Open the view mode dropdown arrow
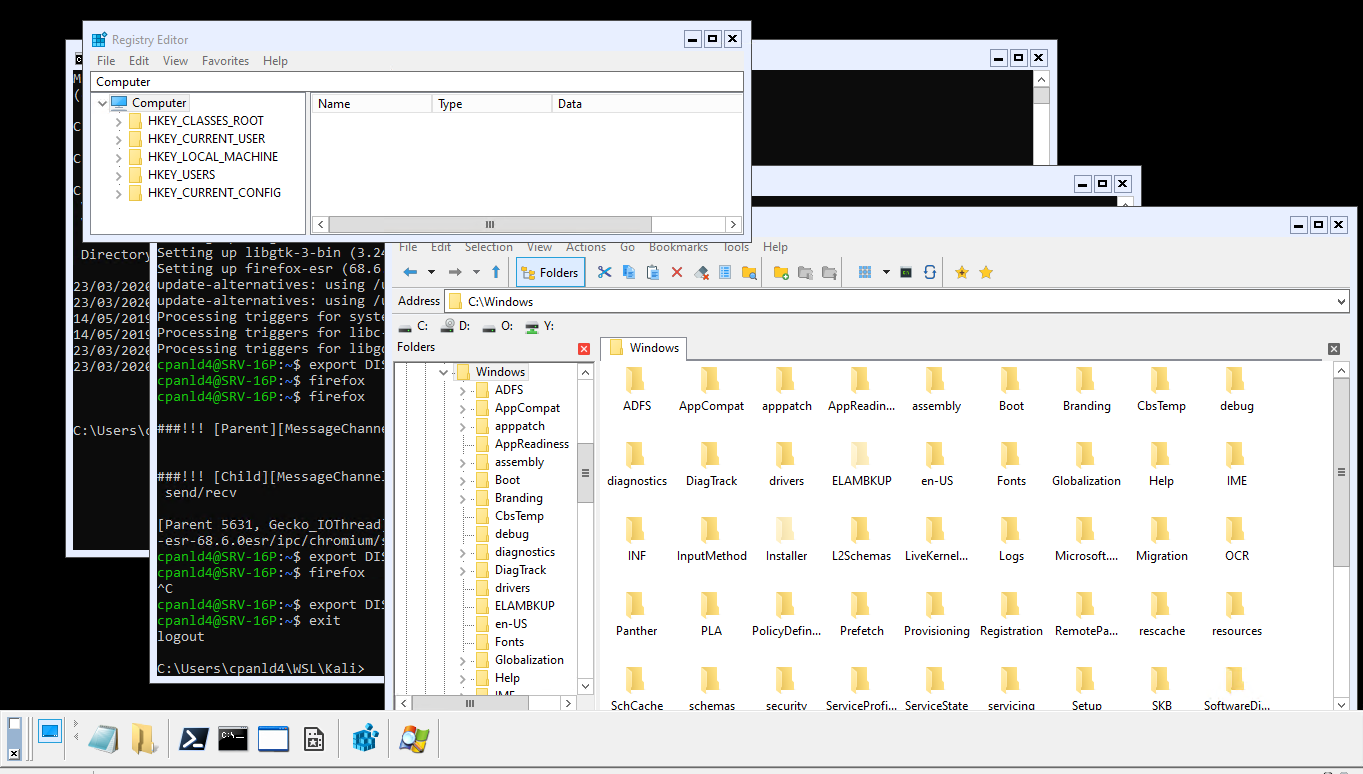The width and height of the screenshot is (1363, 774). [886, 272]
